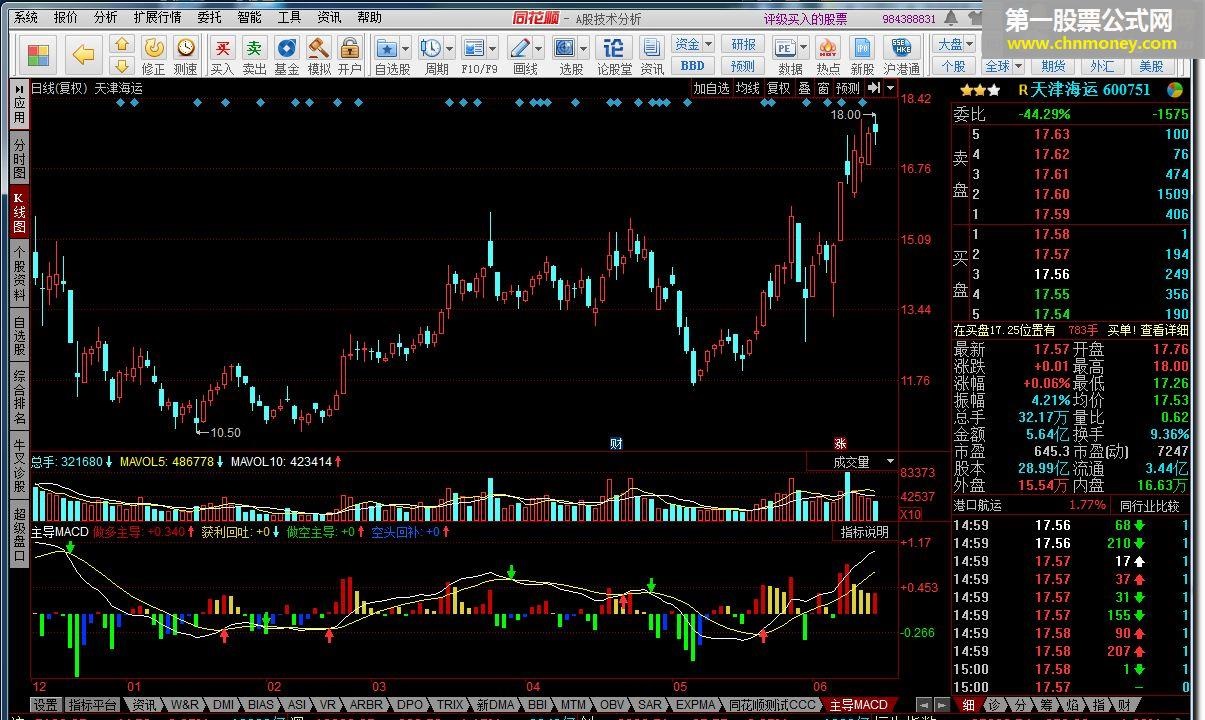Click the BBD button
Image resolution: width=1205 pixels, height=720 pixels.
[x=693, y=66]
